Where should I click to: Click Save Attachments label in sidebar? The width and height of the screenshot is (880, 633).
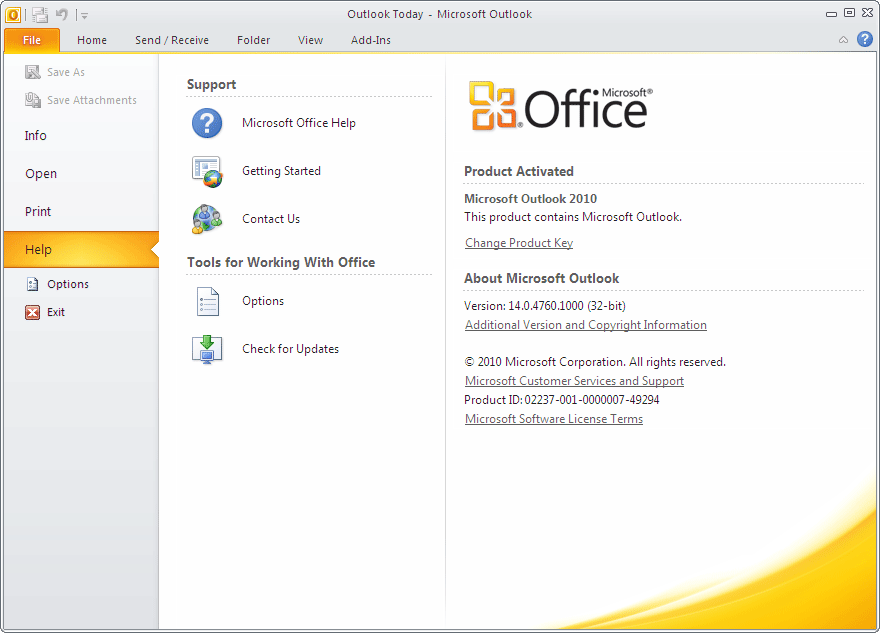(x=91, y=100)
